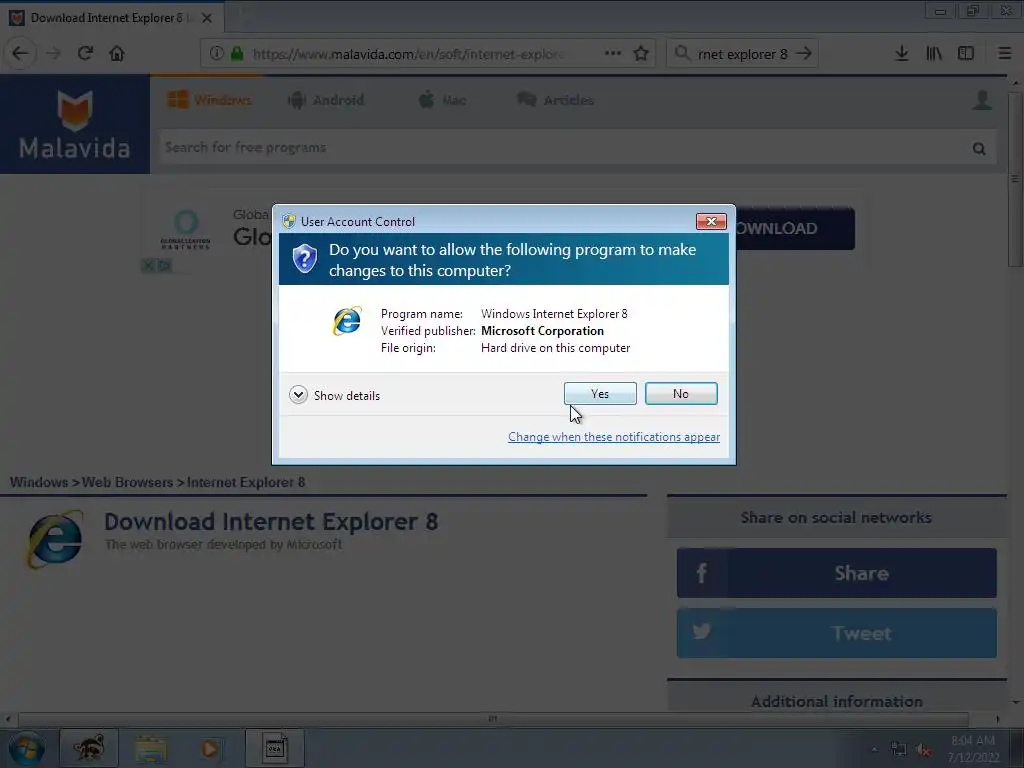Click the Malavida logo

(74, 124)
